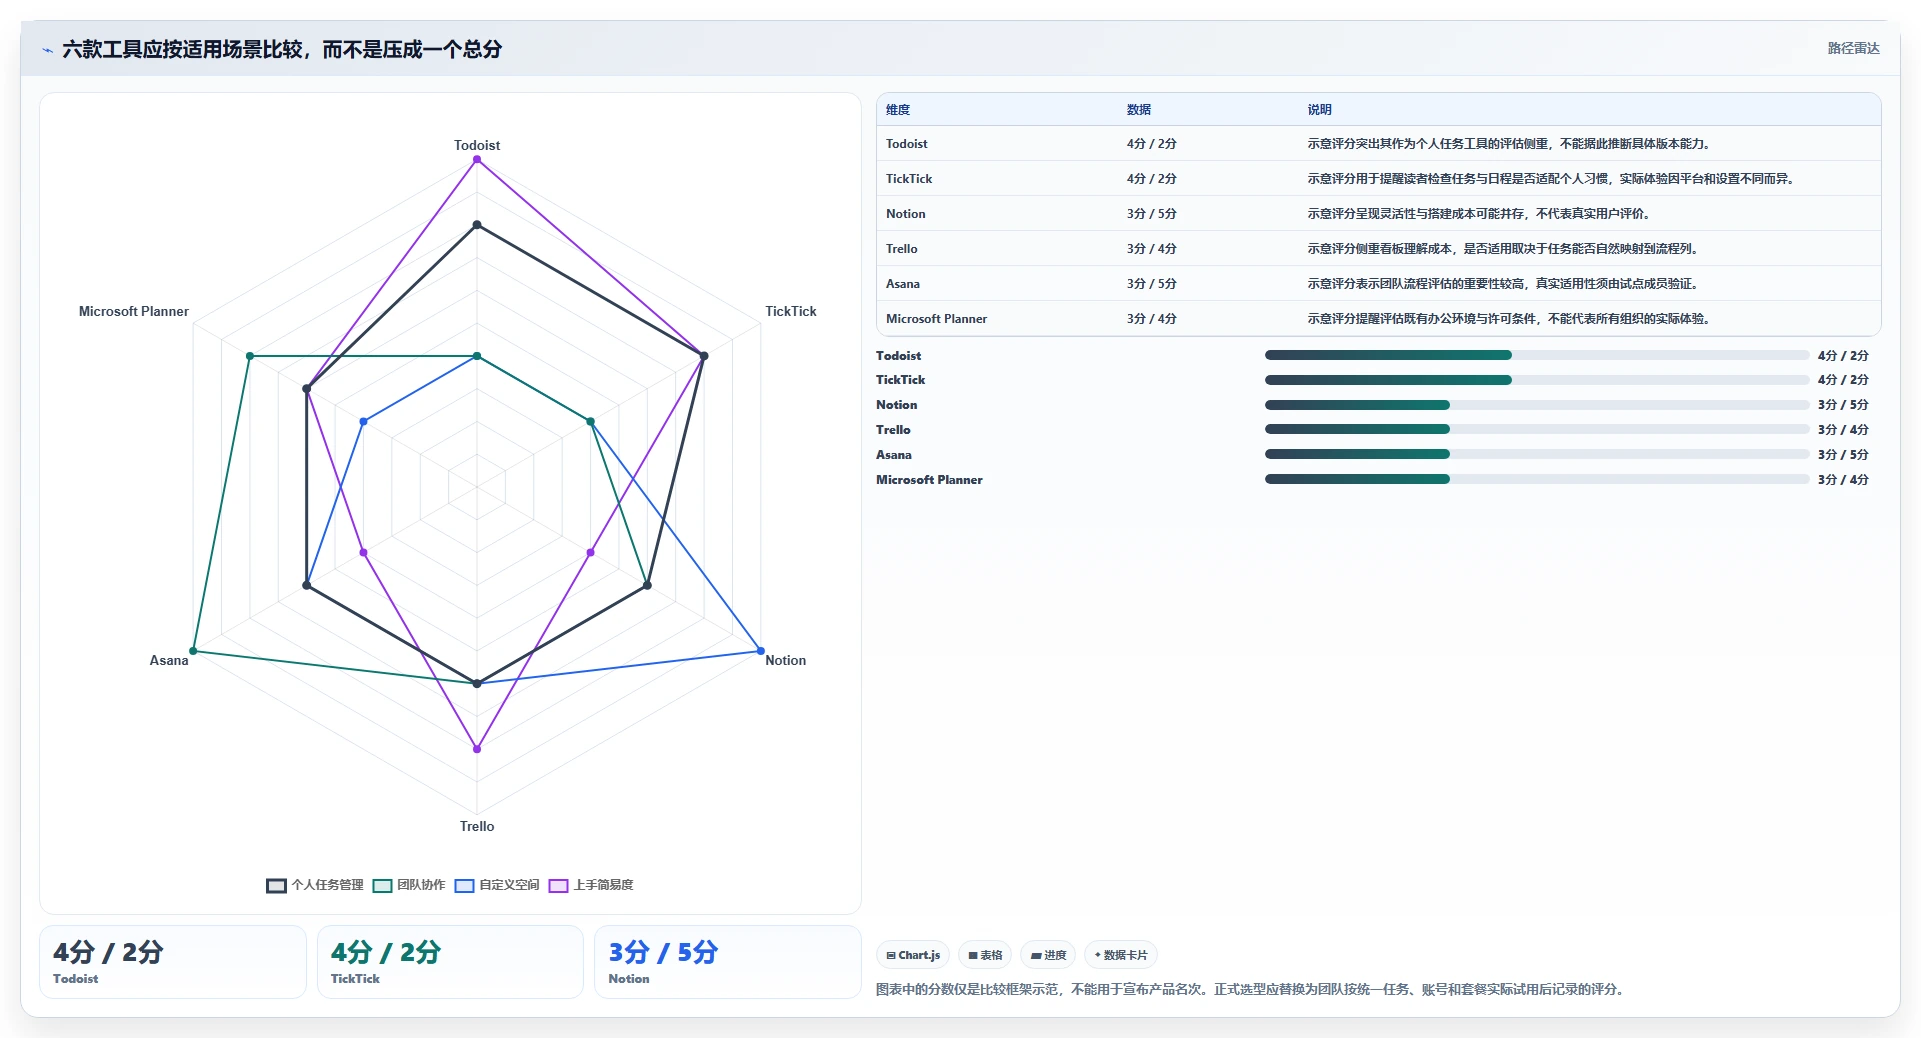Click the purple data point at Trello axis
The image size is (1921, 1038).
coord(477,749)
